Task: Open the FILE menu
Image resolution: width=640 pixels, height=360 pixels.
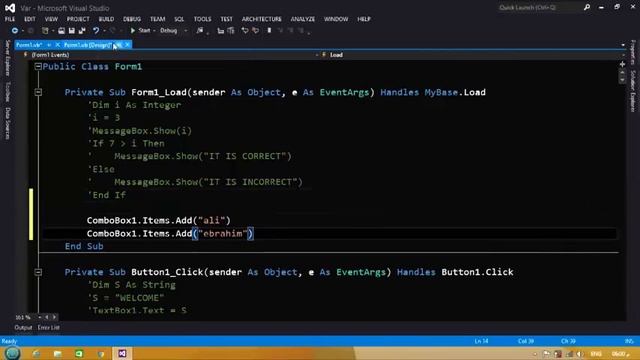Action: pos(10,19)
